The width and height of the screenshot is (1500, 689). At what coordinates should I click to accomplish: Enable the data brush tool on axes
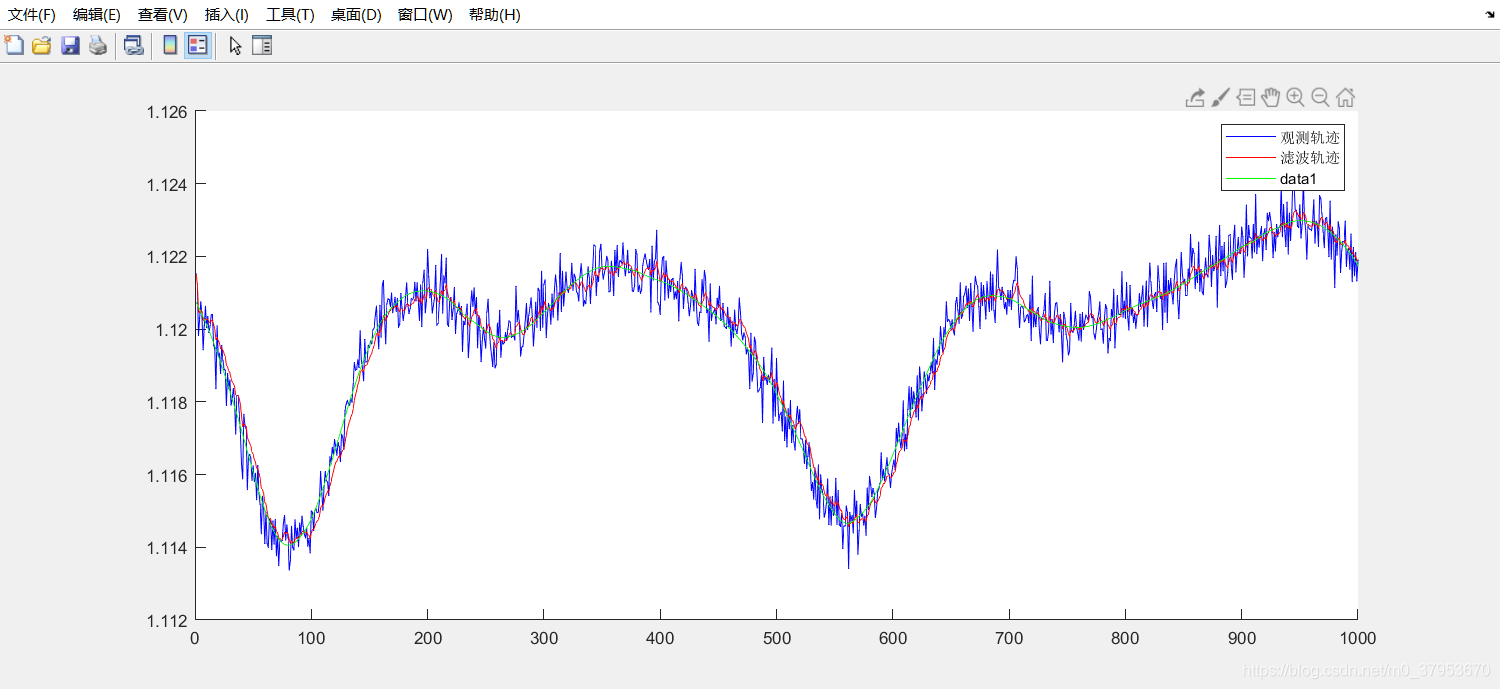point(1220,97)
